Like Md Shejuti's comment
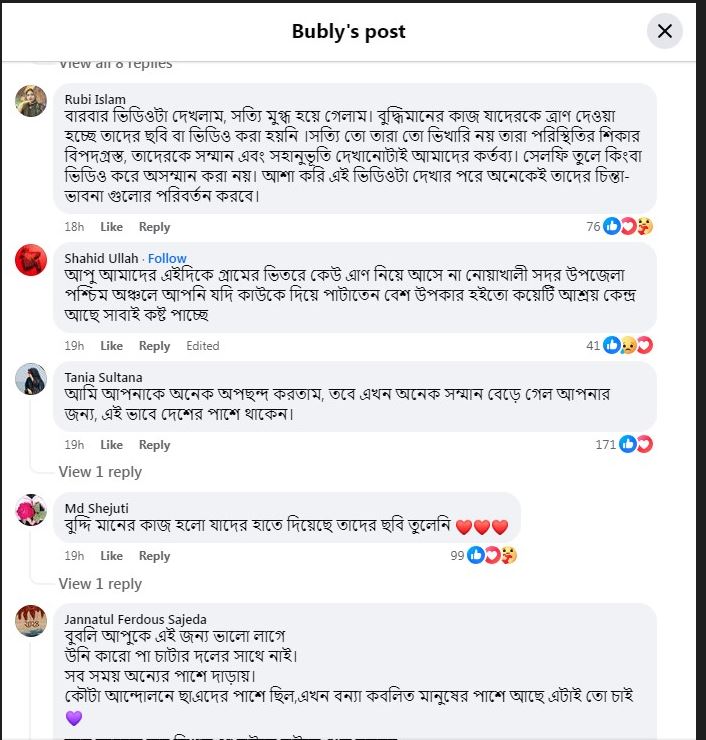This screenshot has height=740, width=706. 111,556
